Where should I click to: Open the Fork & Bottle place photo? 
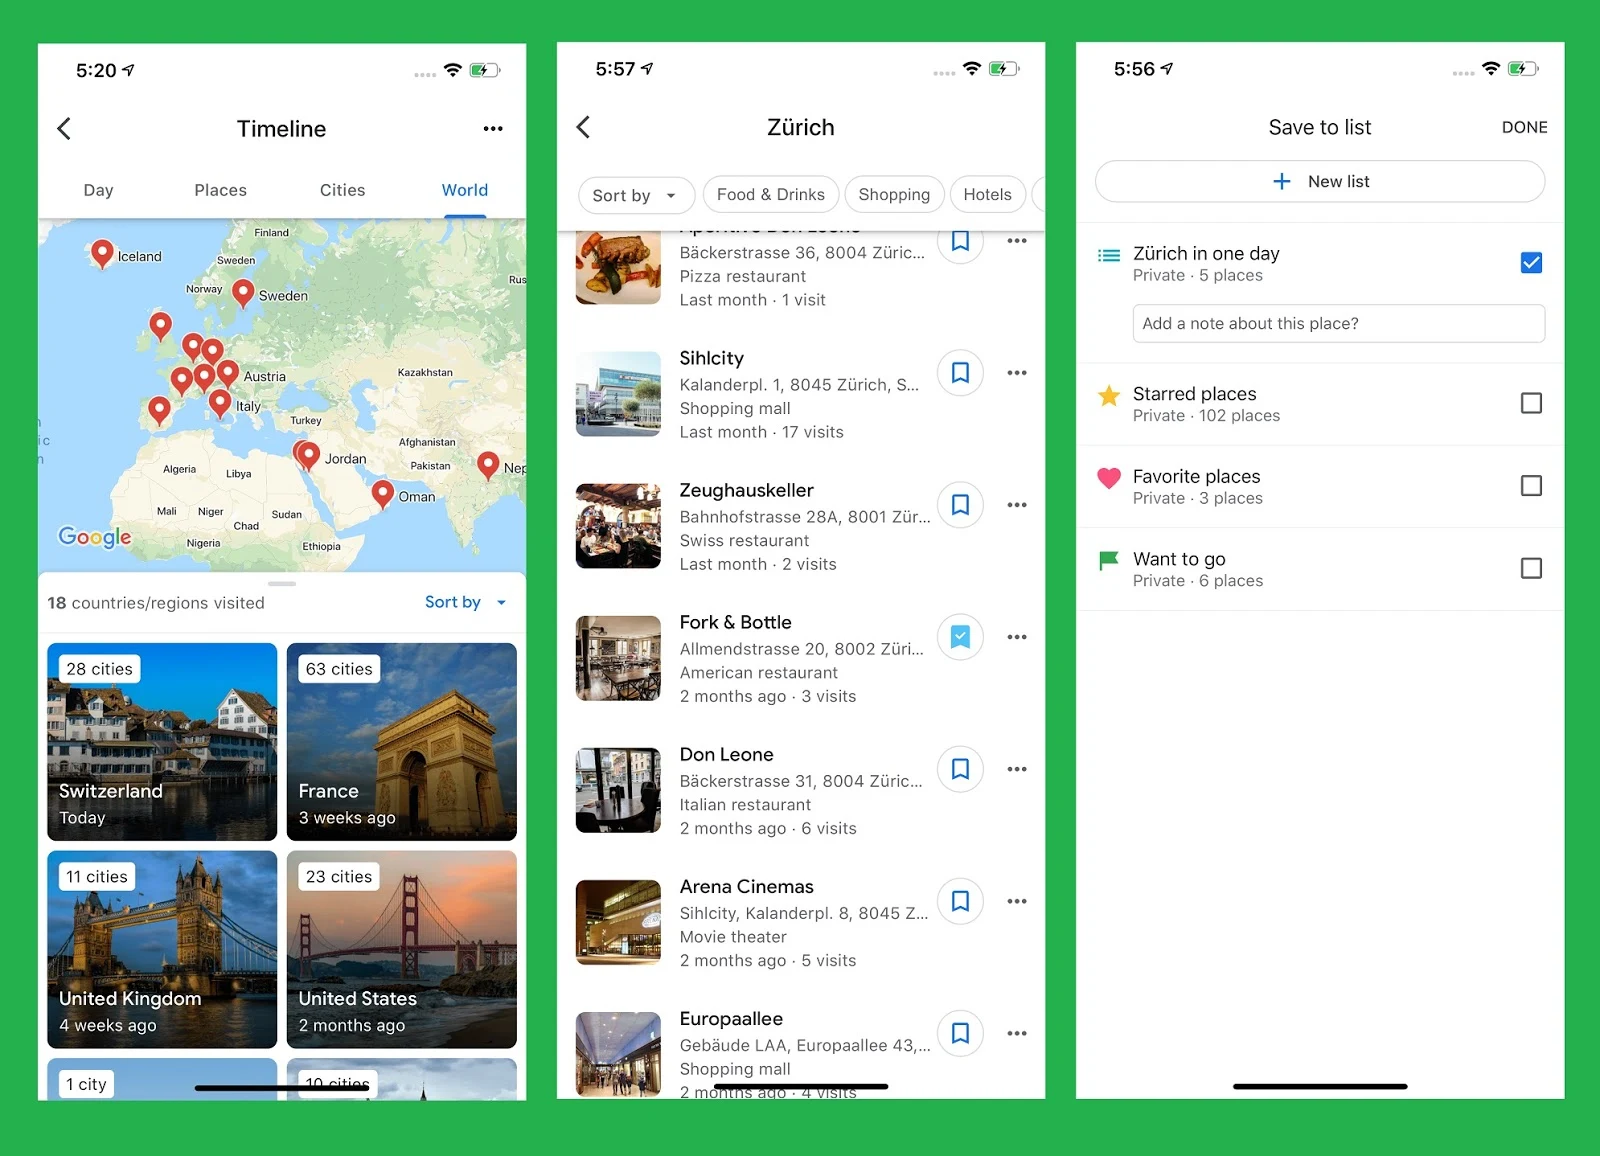(618, 658)
